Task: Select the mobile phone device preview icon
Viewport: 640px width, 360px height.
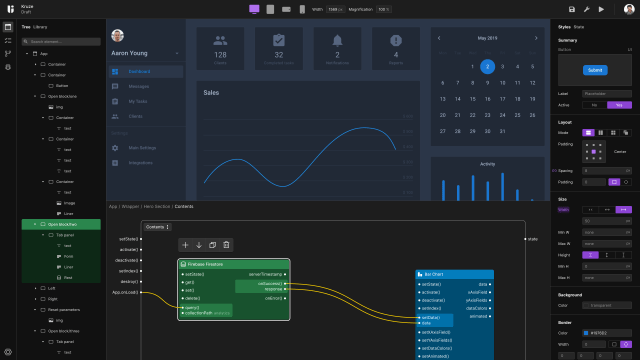Action: click(x=302, y=9)
